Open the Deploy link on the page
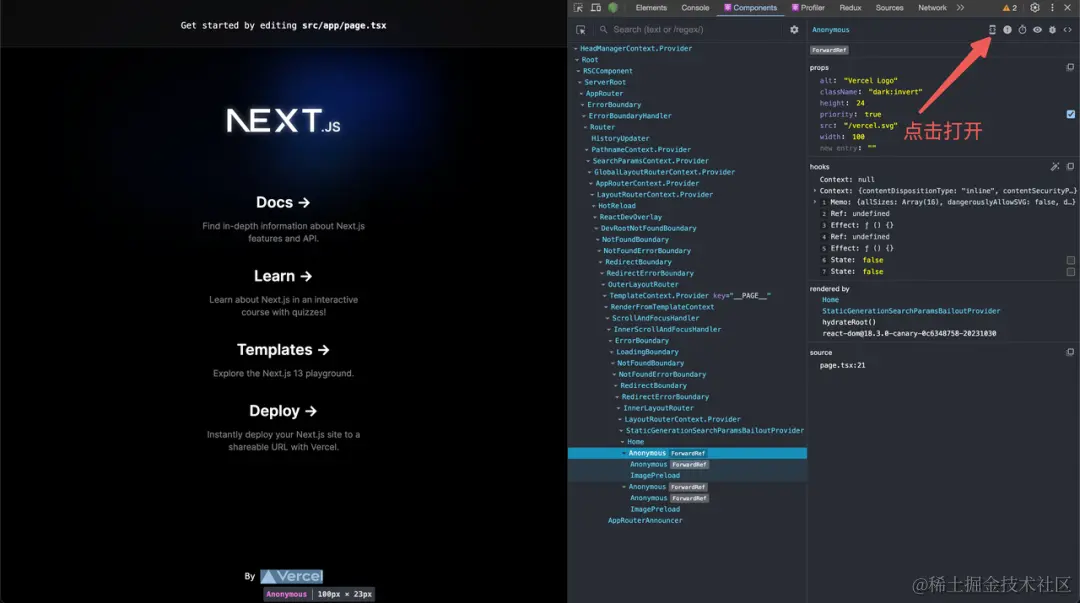 pyautogui.click(x=283, y=411)
